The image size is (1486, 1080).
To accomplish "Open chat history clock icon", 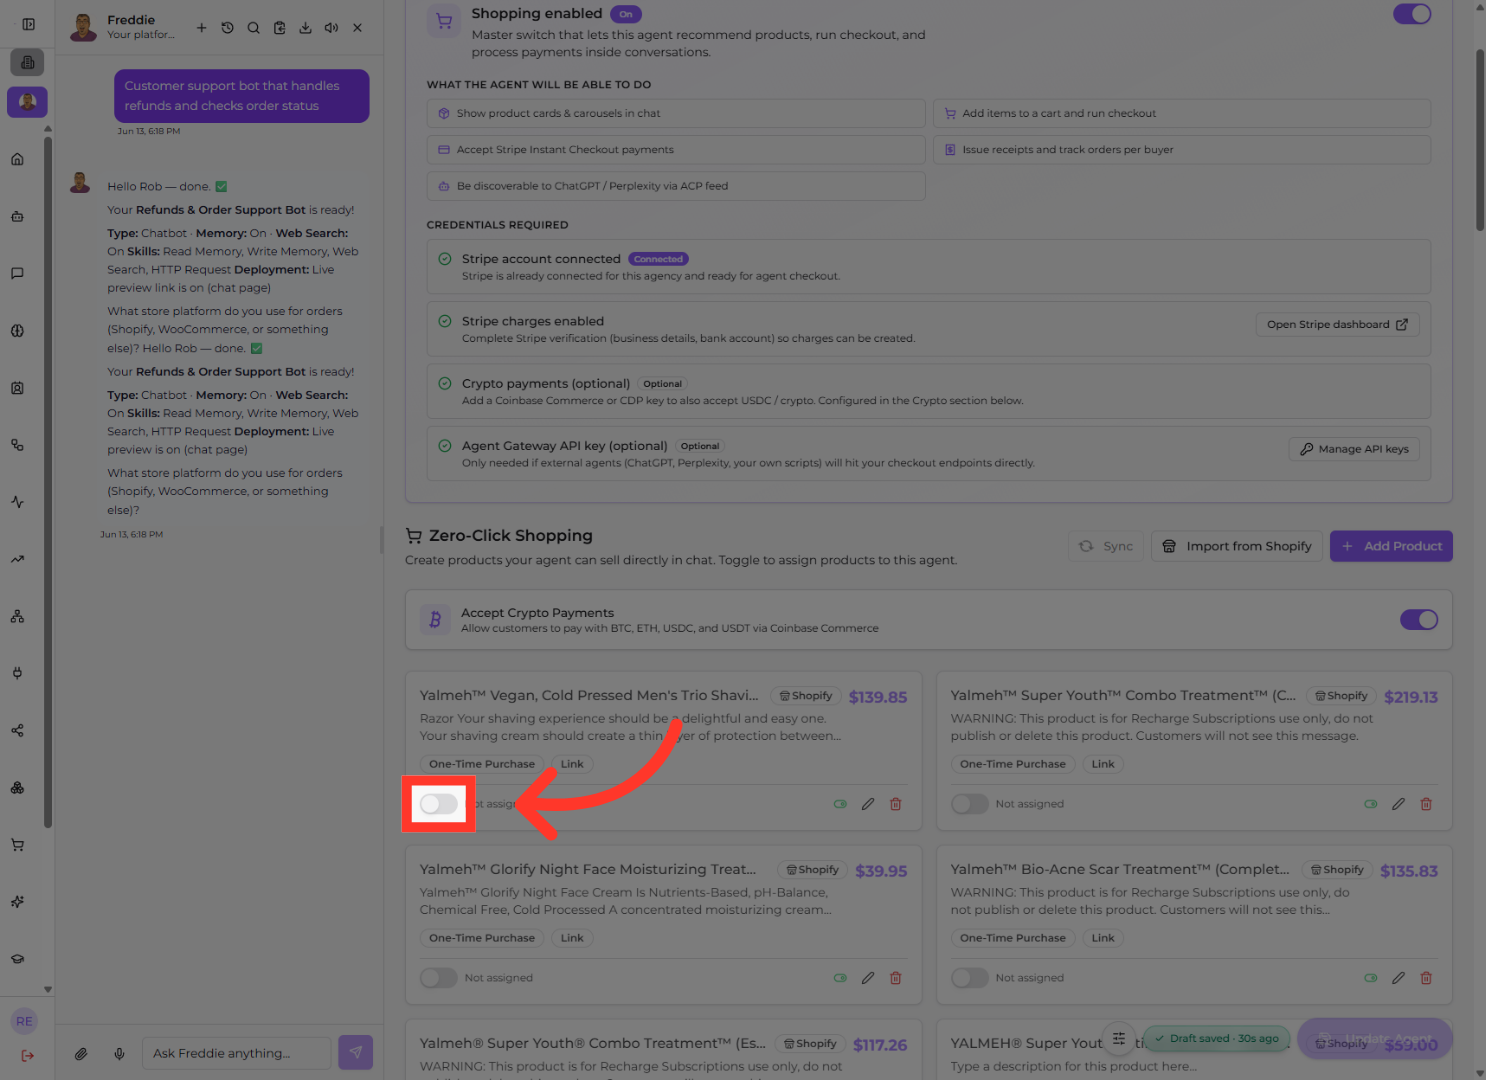I will [x=227, y=28].
